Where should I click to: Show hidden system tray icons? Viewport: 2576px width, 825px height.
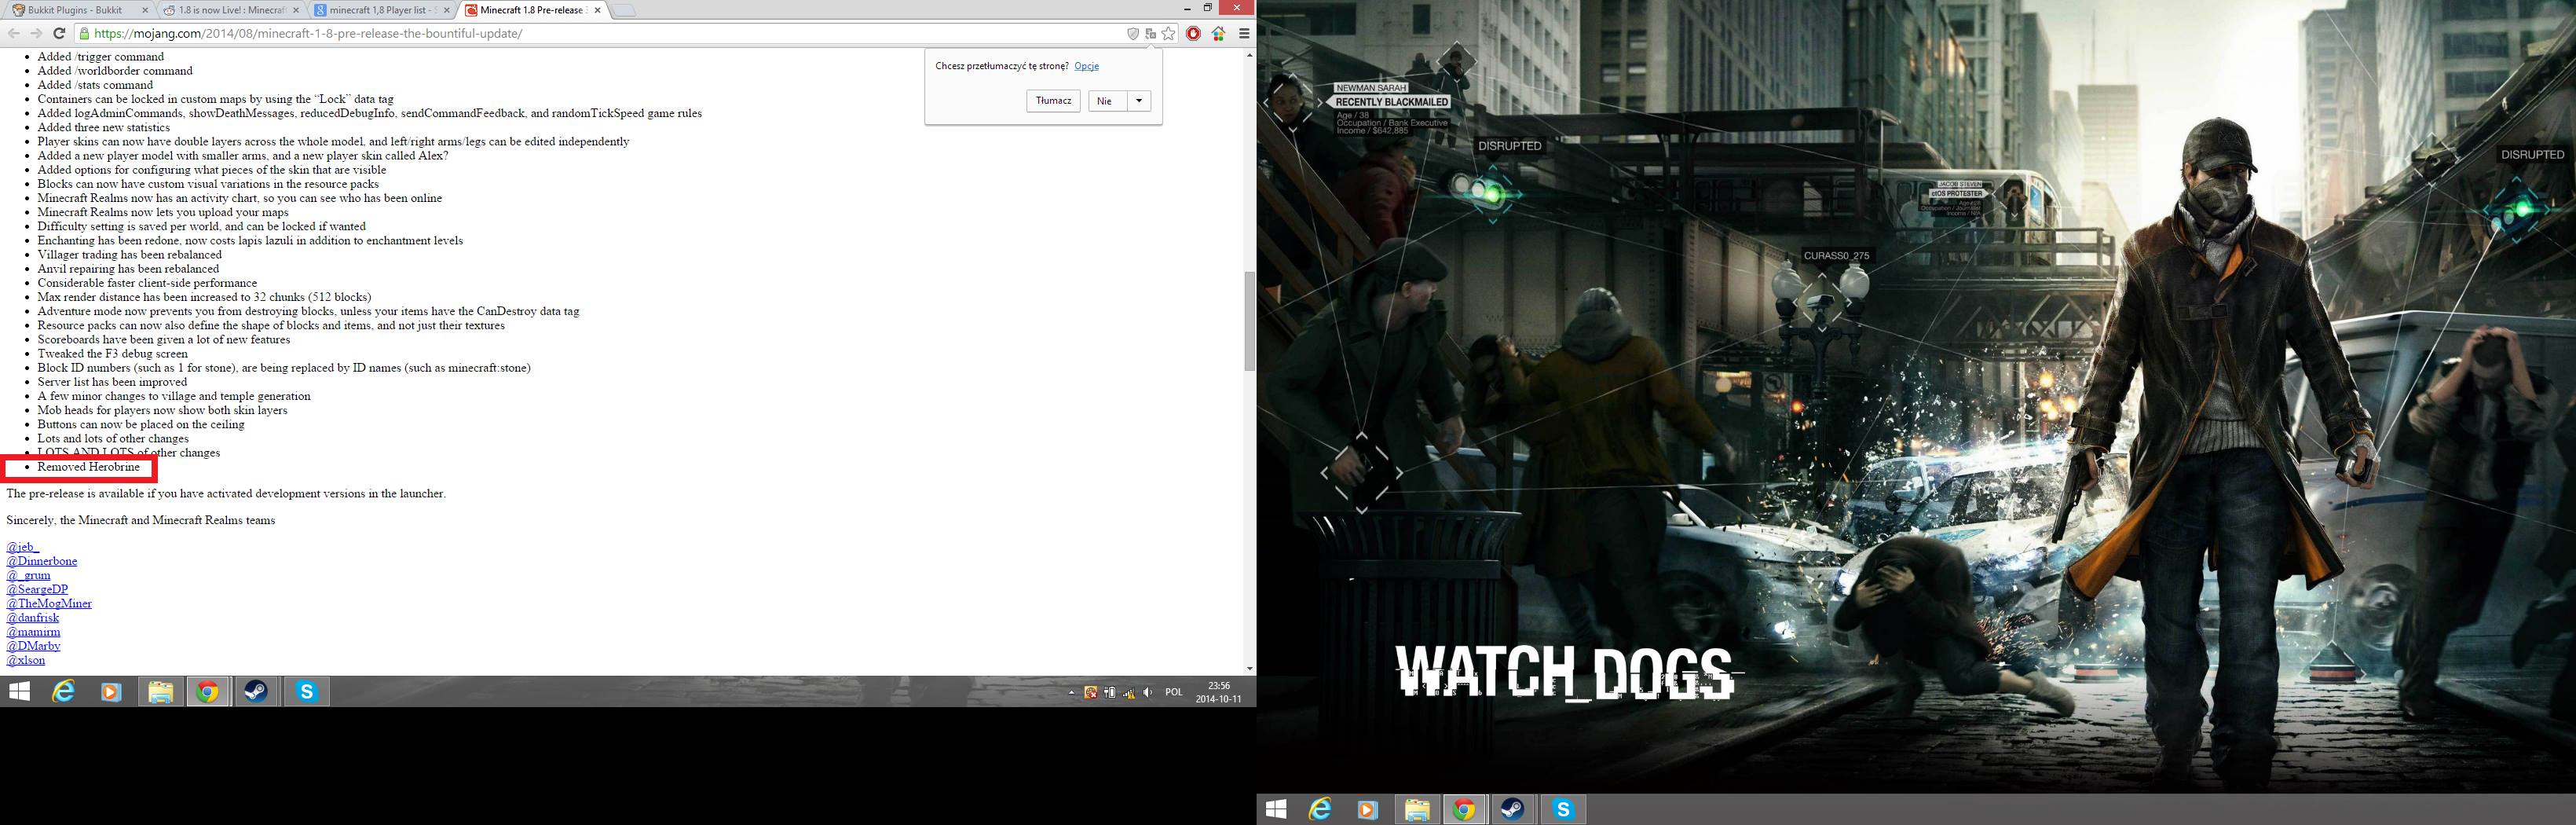coord(1071,692)
